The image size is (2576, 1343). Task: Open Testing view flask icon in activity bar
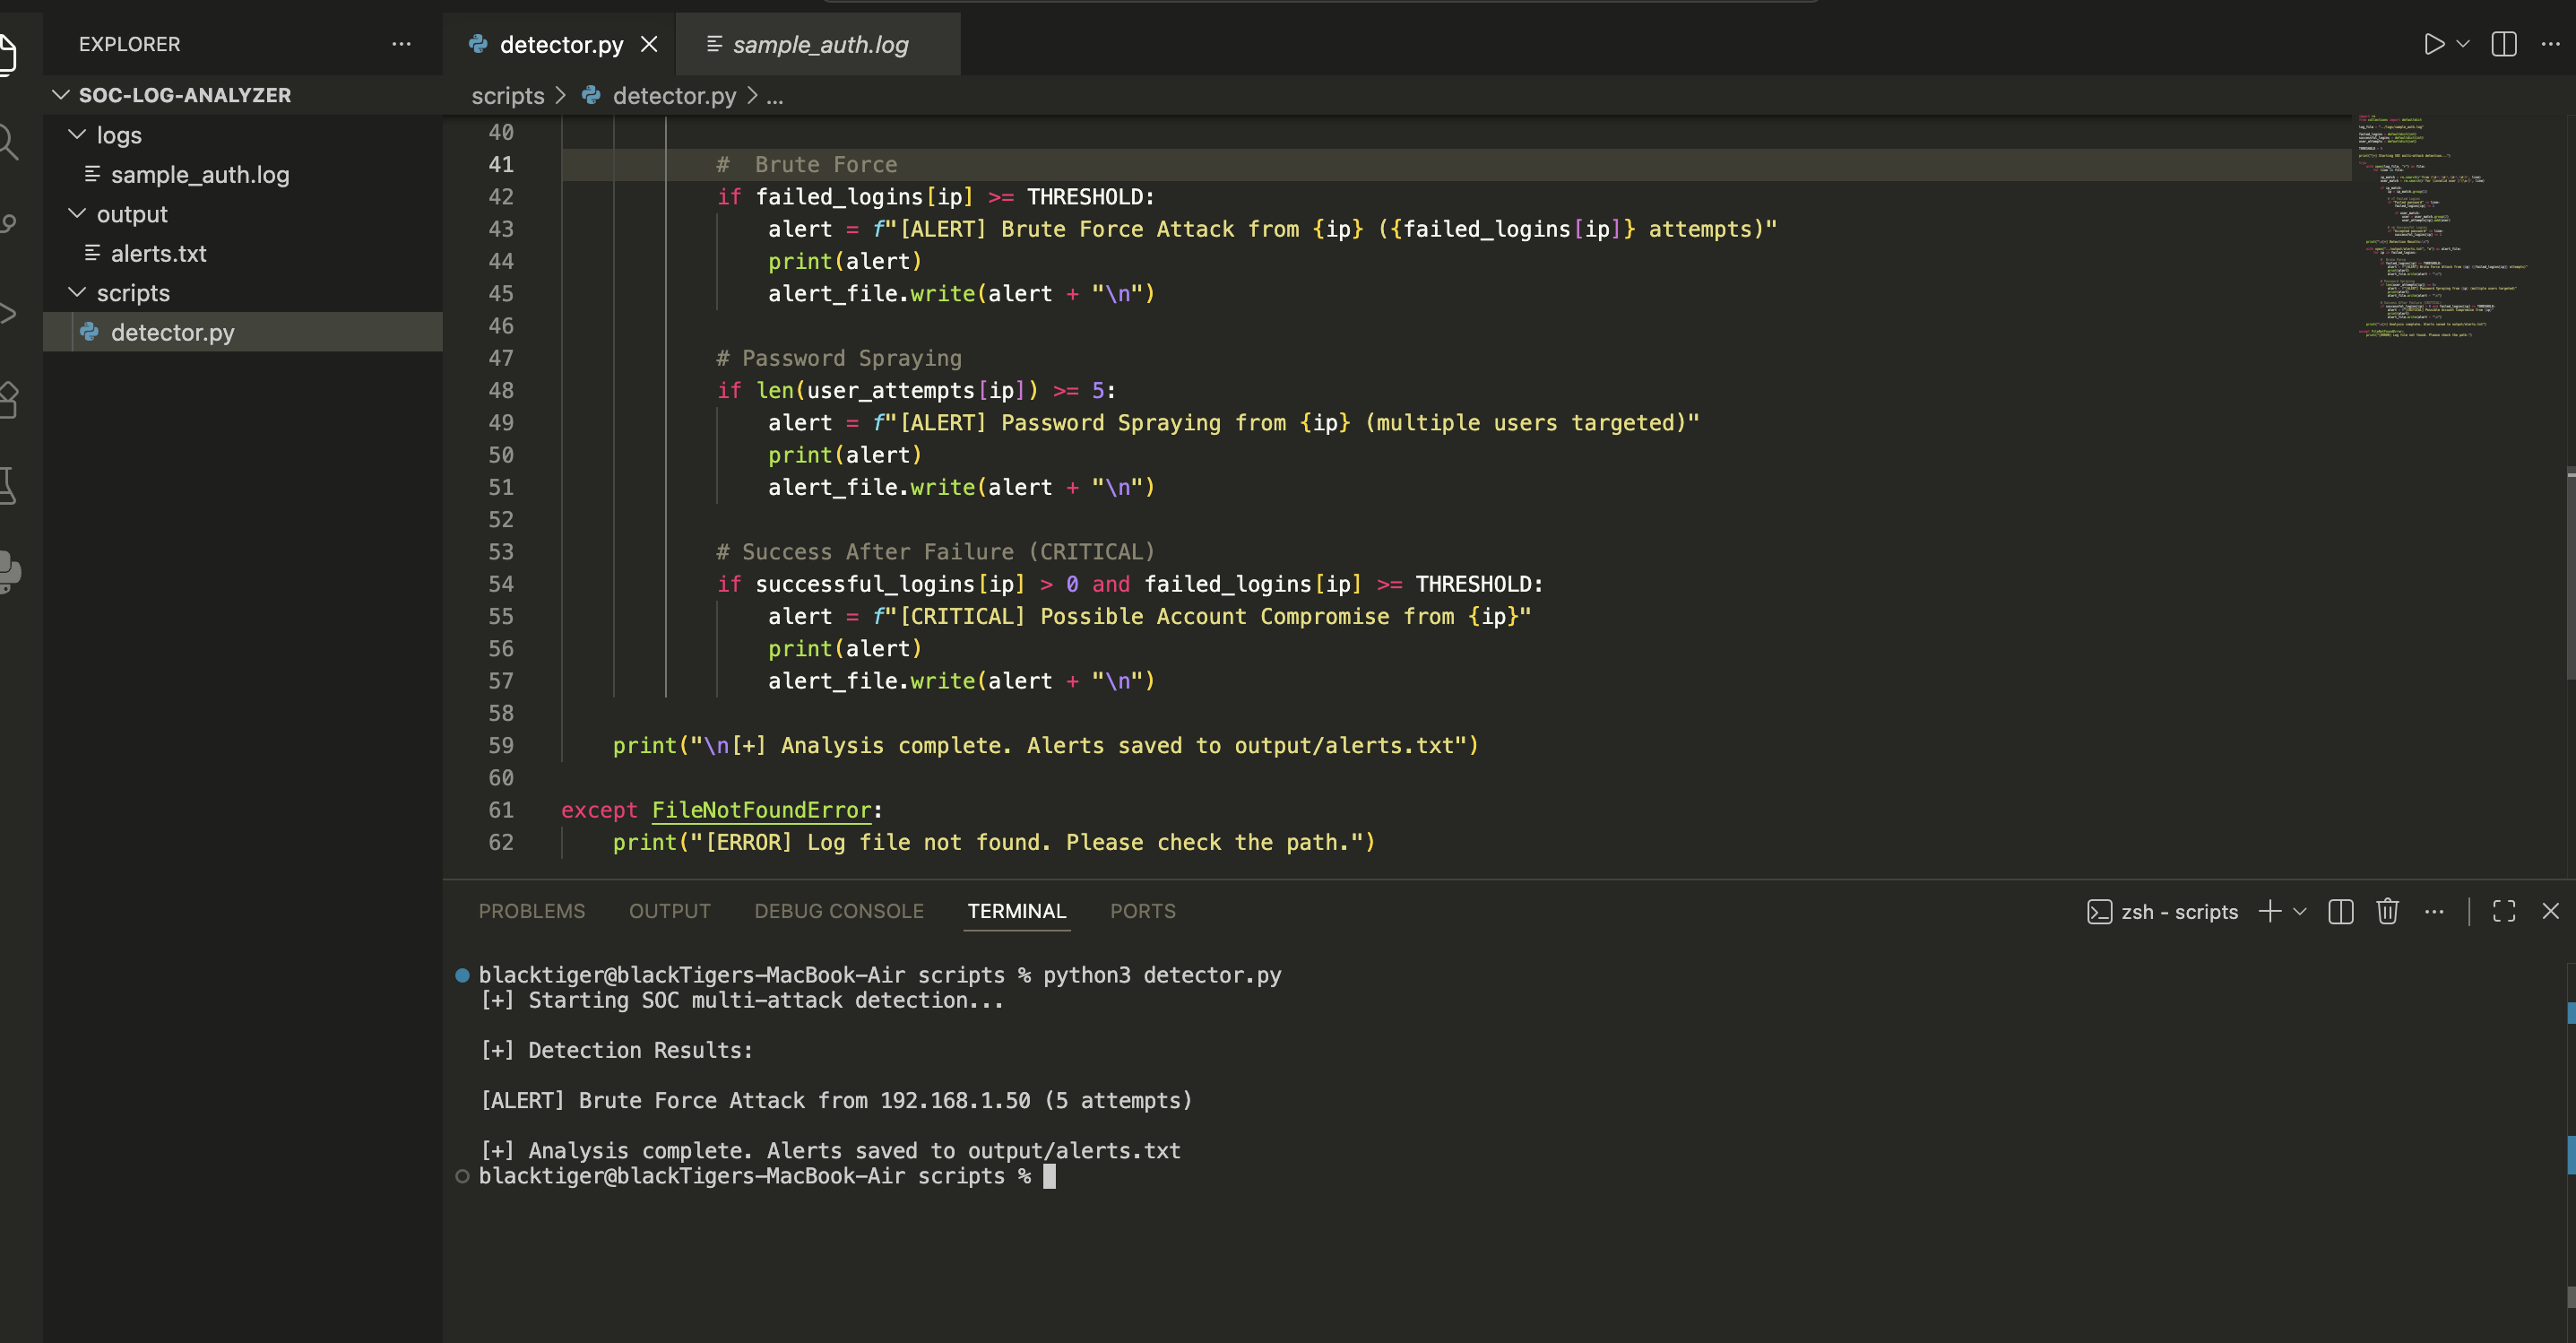pyautogui.click(x=8, y=486)
